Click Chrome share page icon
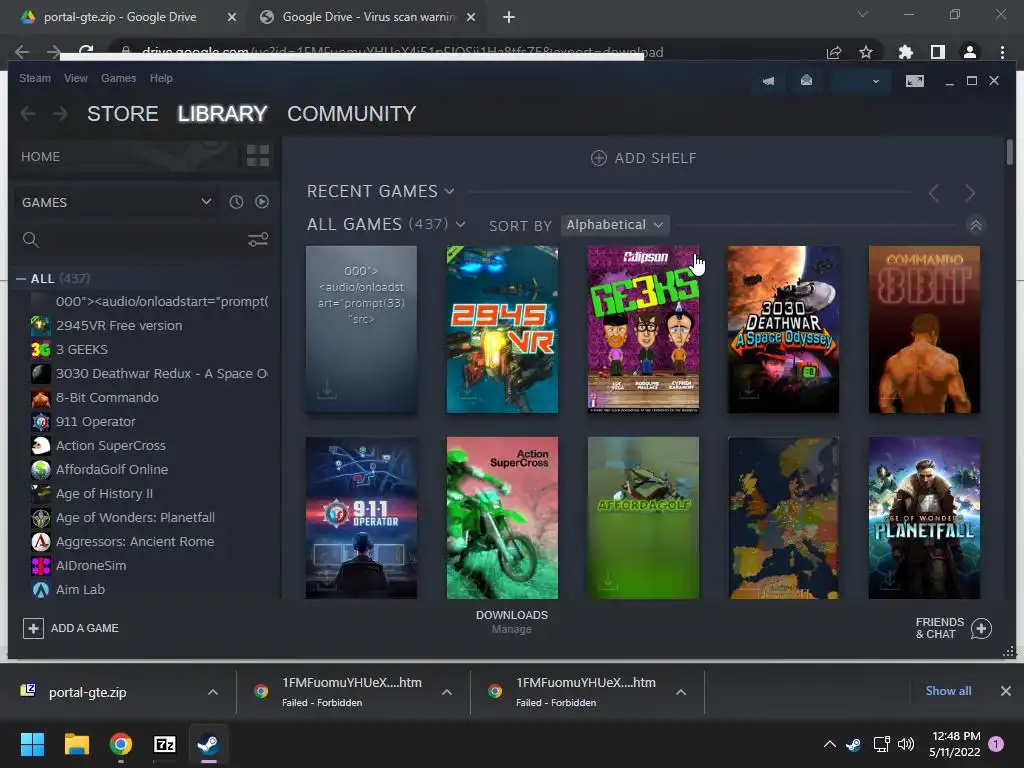1024x768 pixels. point(833,52)
